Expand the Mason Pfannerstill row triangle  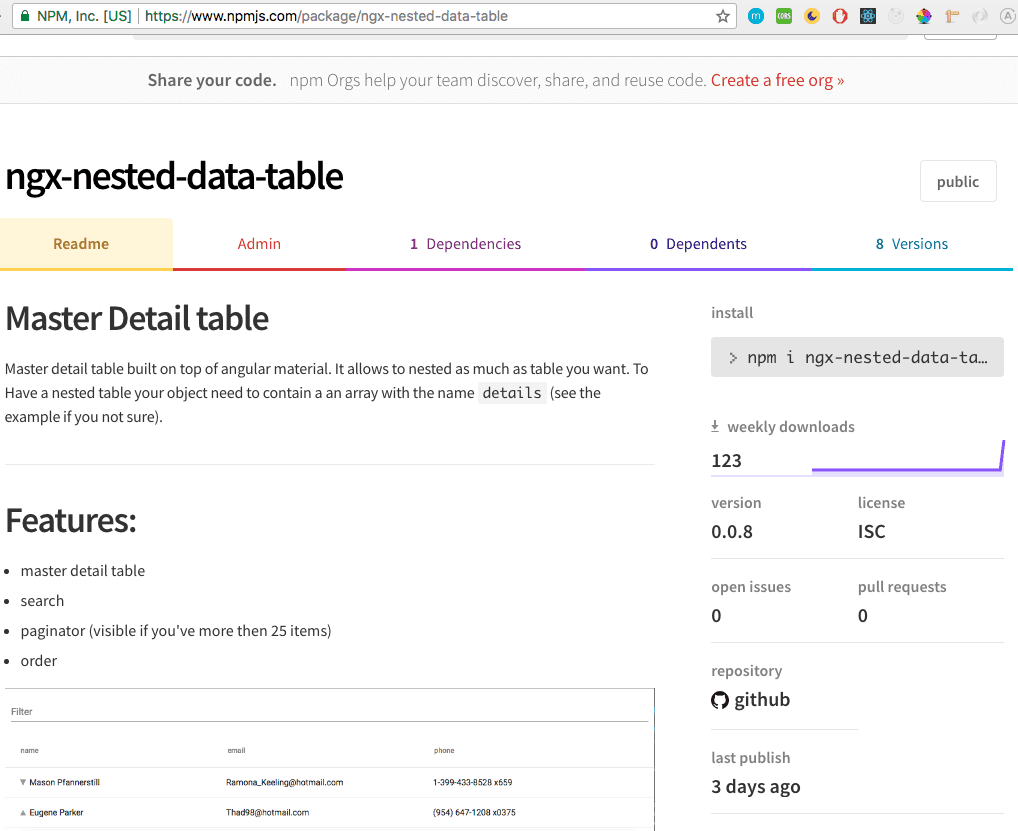coord(23,782)
